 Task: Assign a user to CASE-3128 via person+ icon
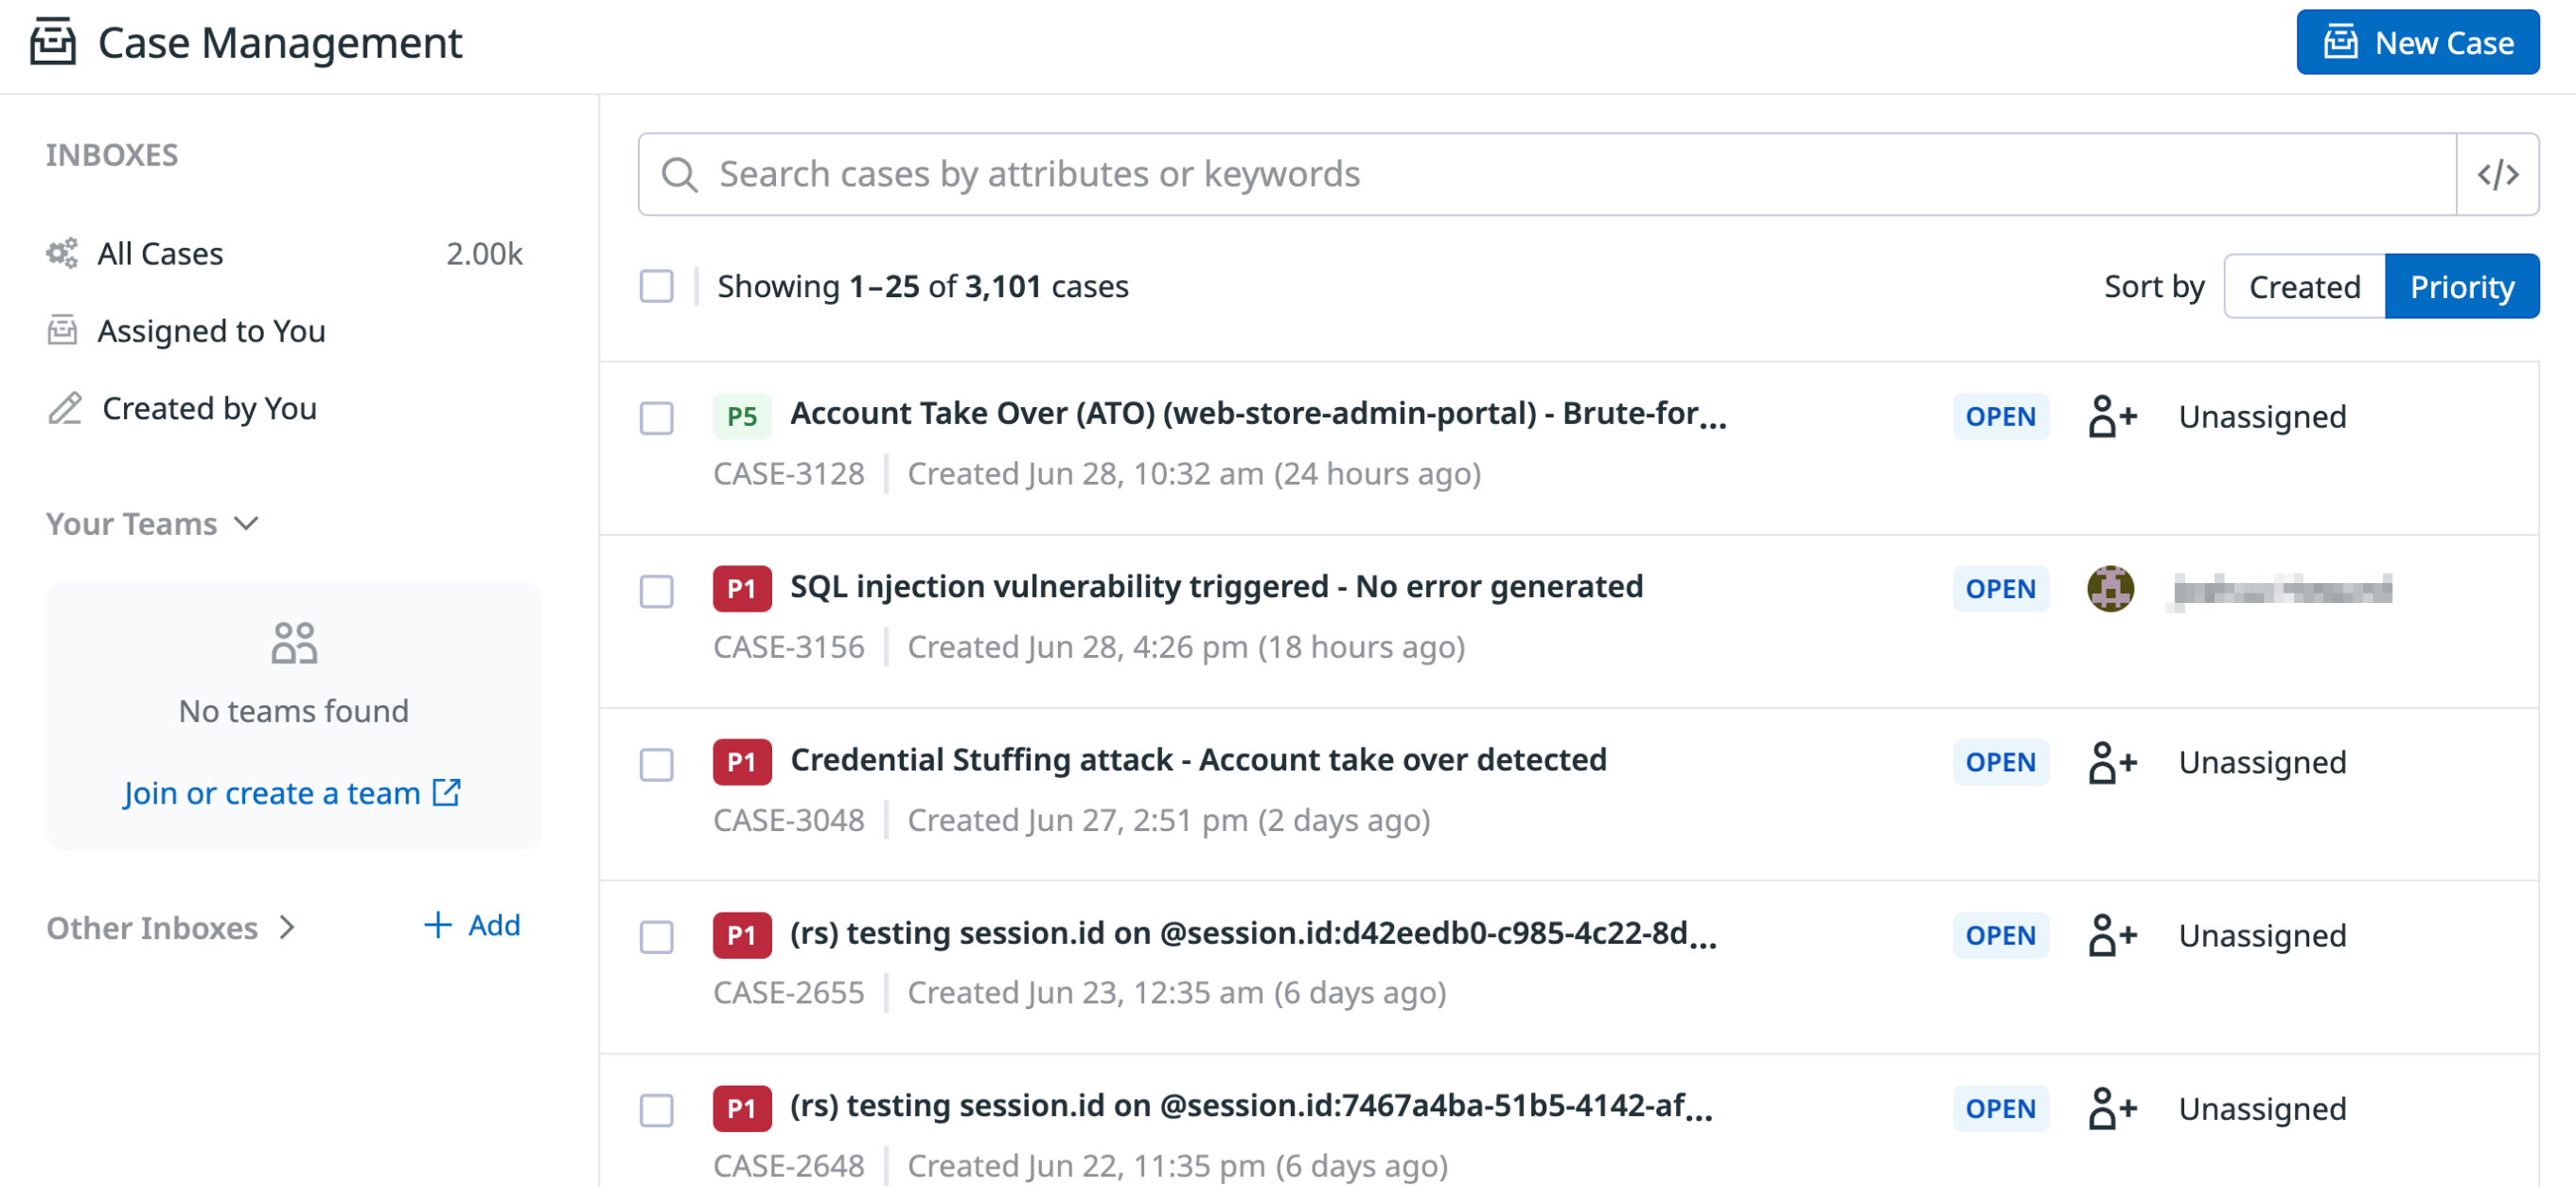click(2112, 416)
